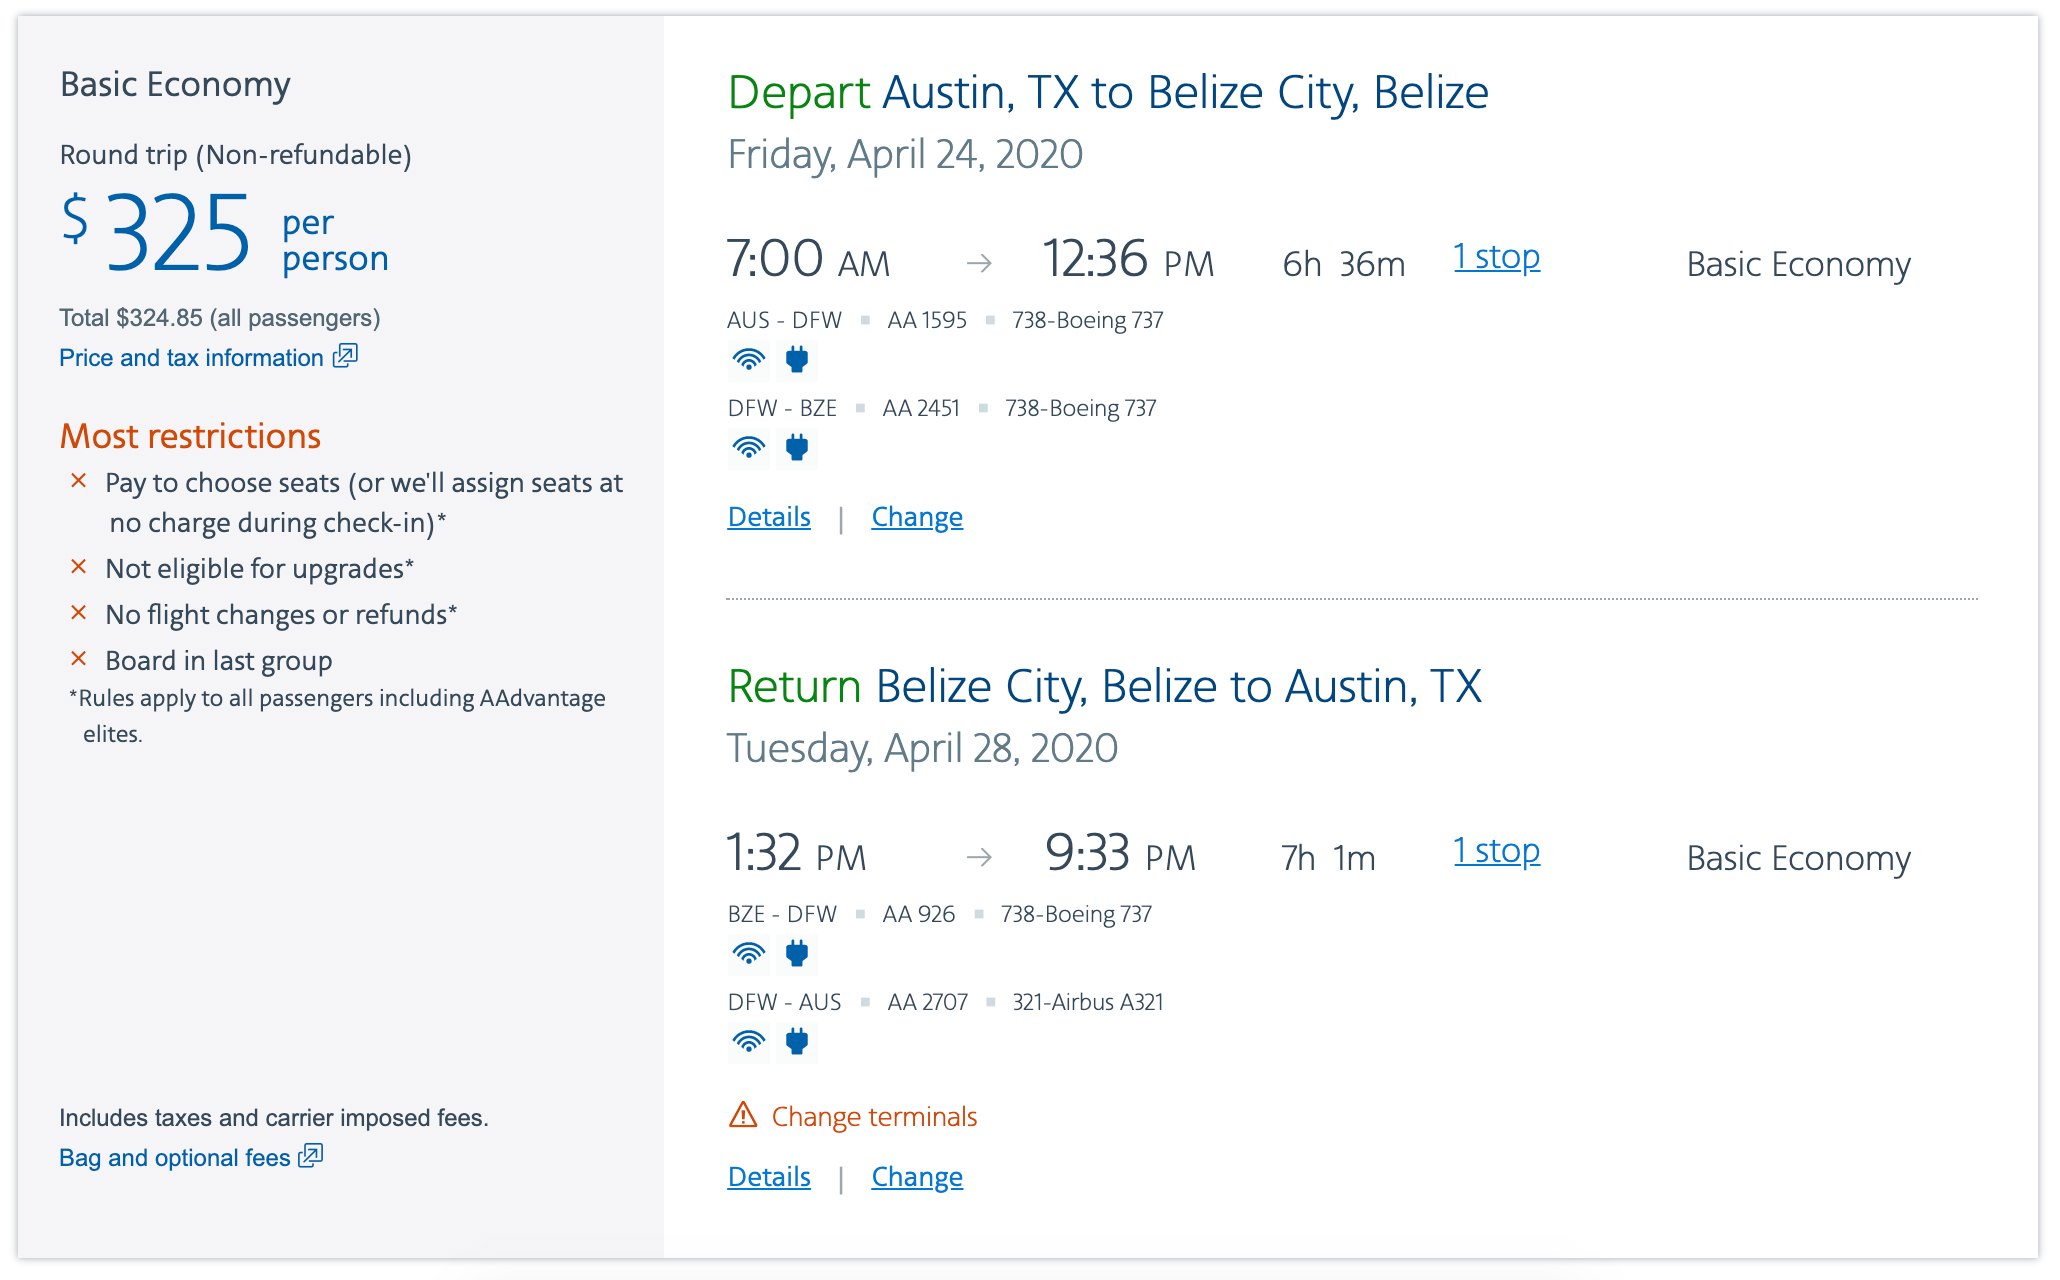
Task: Open 1 stop link for return flight
Action: 1496,851
